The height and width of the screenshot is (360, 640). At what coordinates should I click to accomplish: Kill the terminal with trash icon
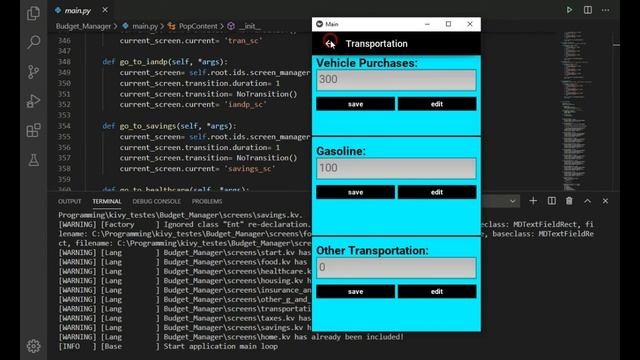[569, 201]
